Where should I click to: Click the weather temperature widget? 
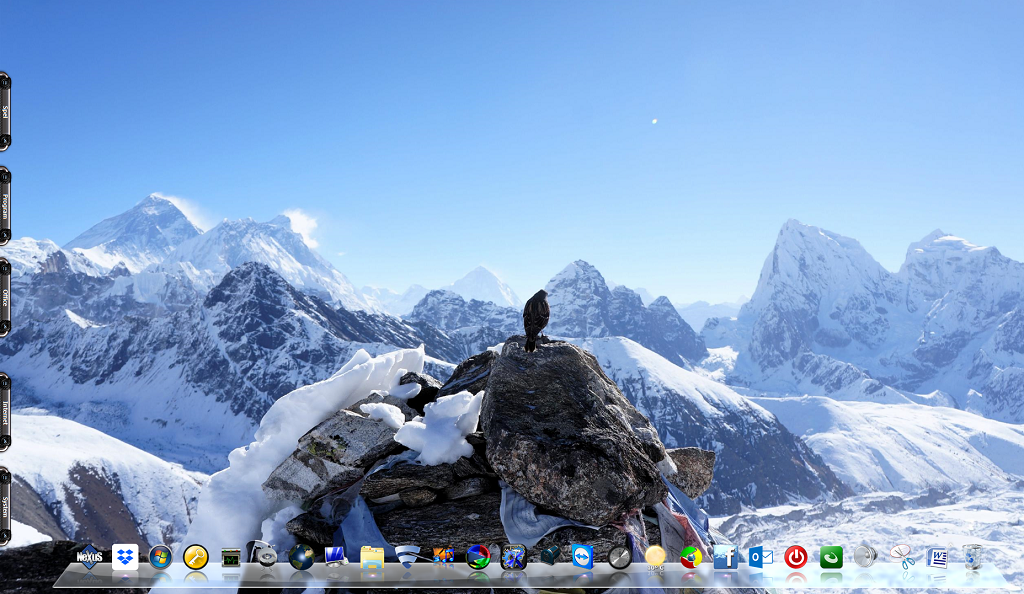655,558
